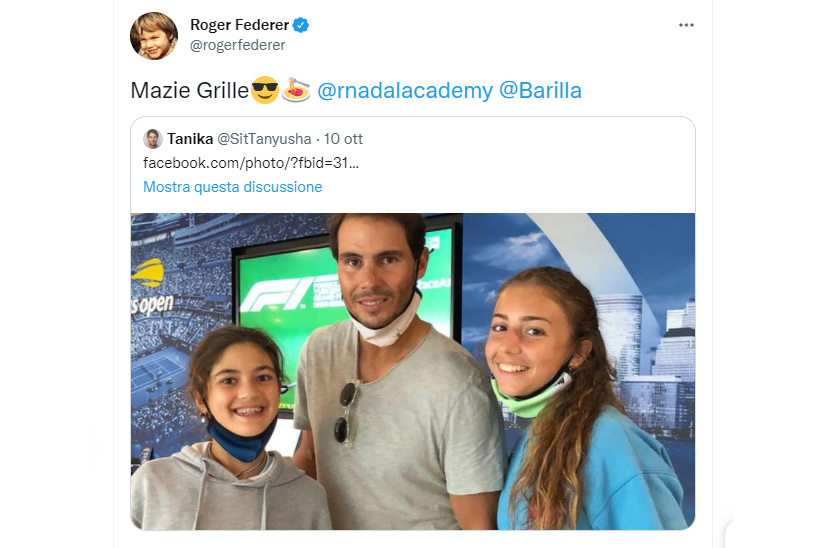Viewport: 823px width, 548px height.
Task: Open Roger Federer's profile avatar
Action: [x=154, y=36]
